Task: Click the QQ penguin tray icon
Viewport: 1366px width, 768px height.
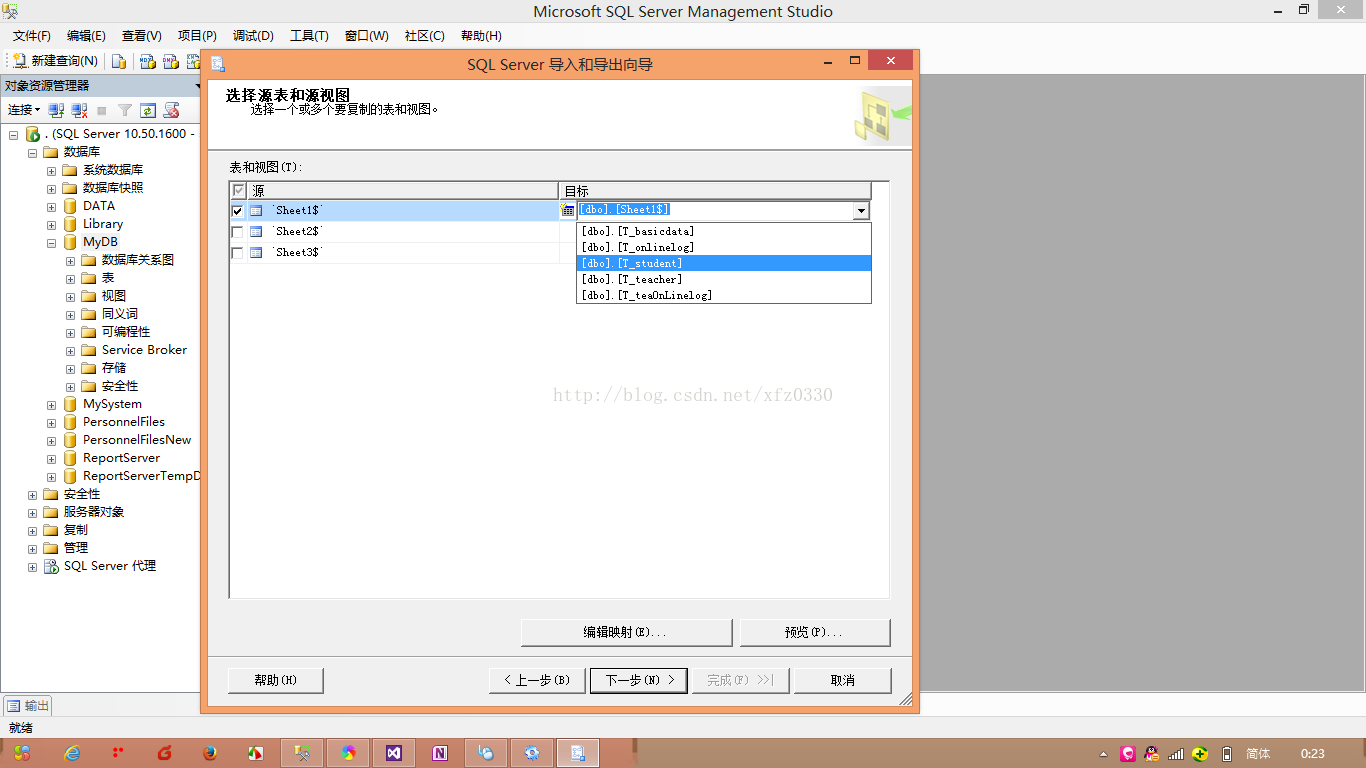Action: [x=1151, y=754]
